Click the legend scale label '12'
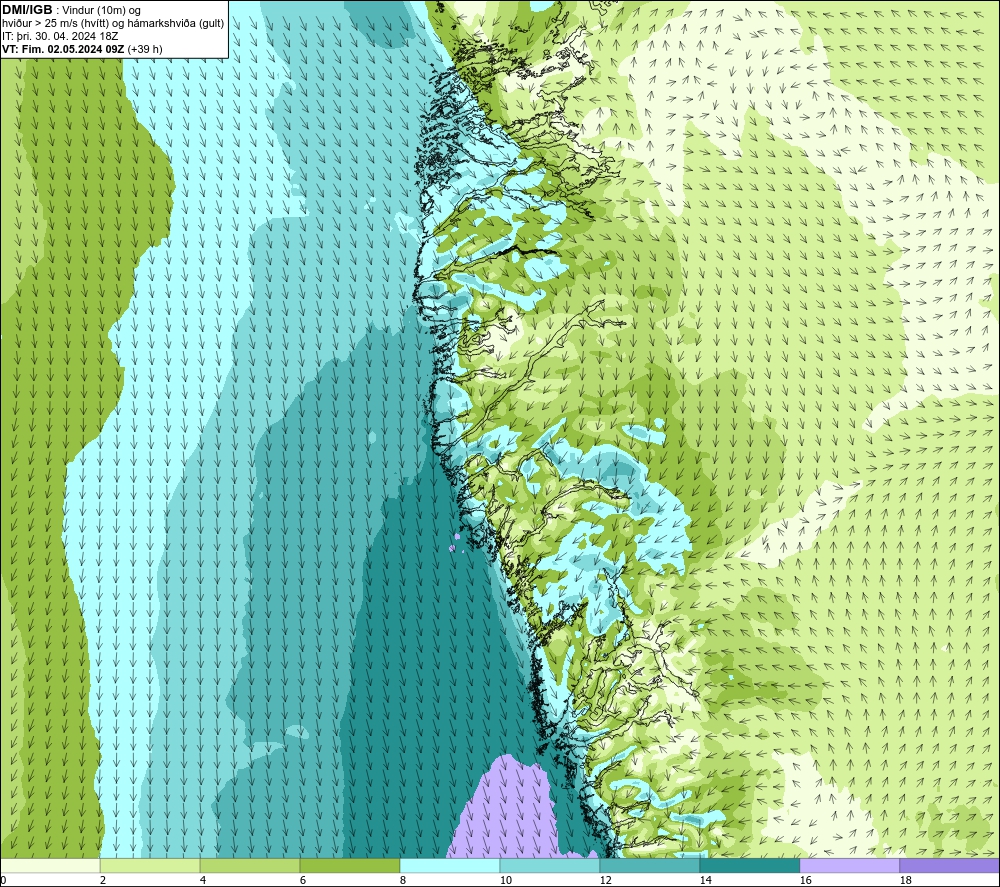Image resolution: width=1000 pixels, height=887 pixels. tap(605, 880)
